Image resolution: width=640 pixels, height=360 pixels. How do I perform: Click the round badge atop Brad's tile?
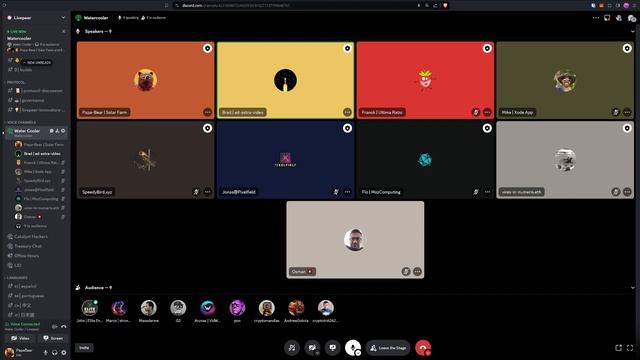[347, 49]
